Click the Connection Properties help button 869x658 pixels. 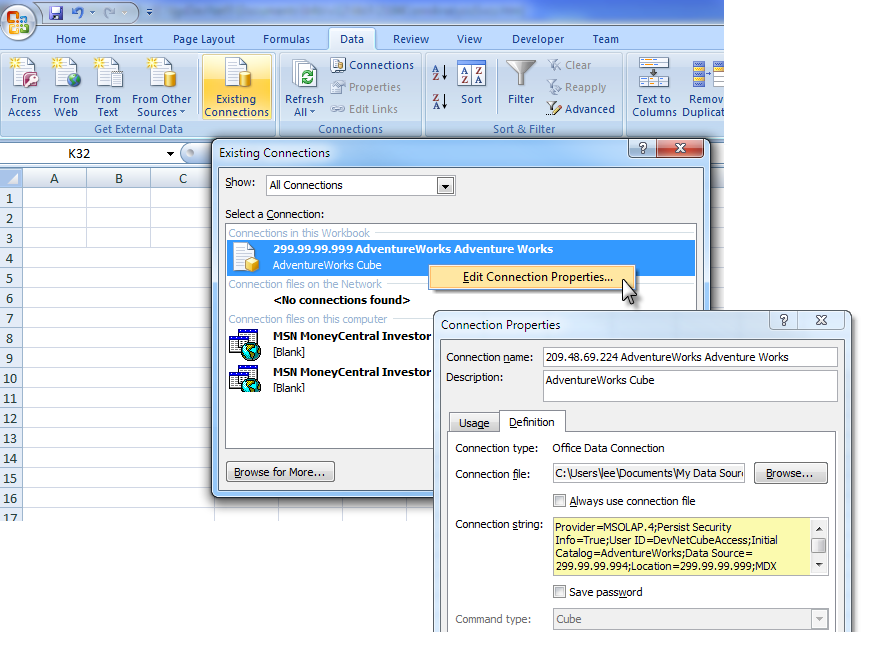coord(784,320)
